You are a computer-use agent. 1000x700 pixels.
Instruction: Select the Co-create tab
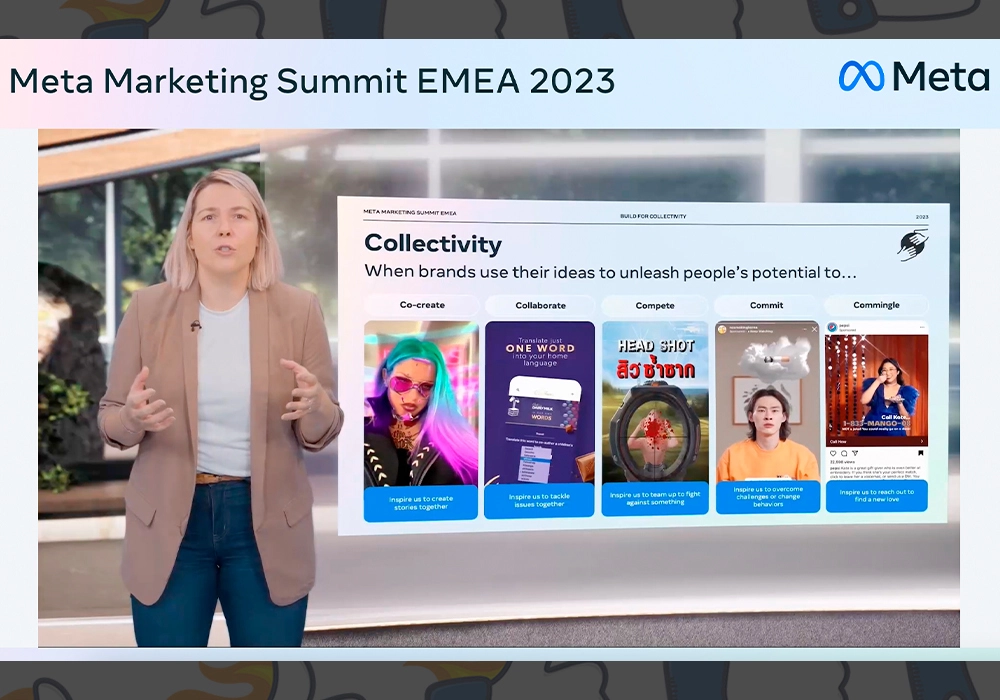(422, 305)
